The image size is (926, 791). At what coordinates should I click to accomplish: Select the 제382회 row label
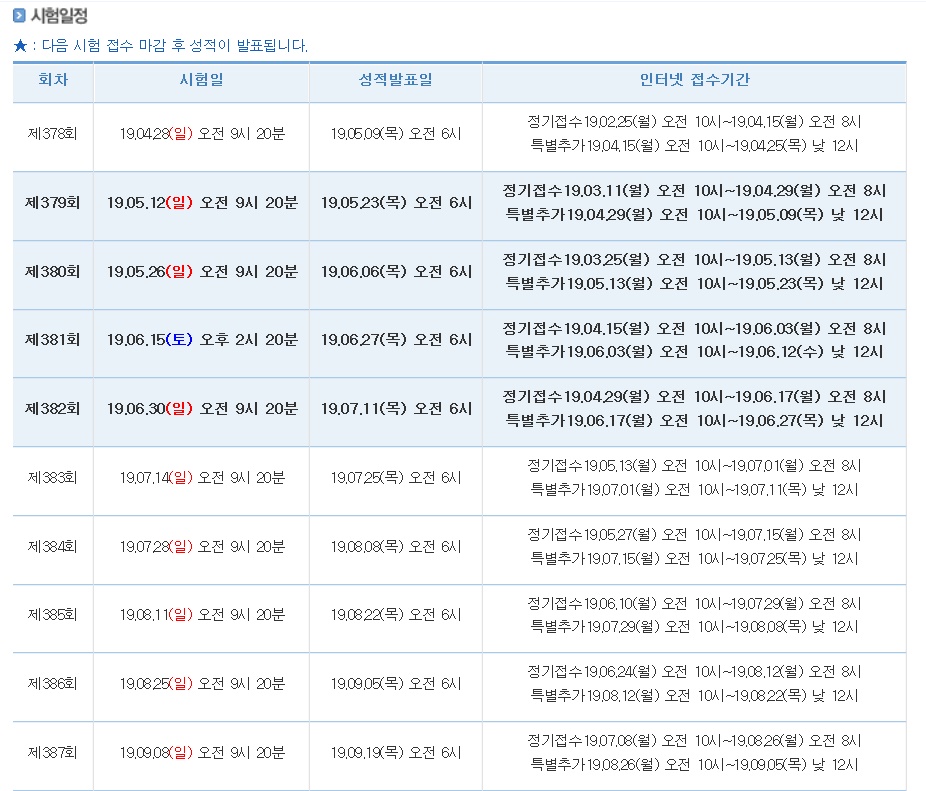pyautogui.click(x=53, y=409)
